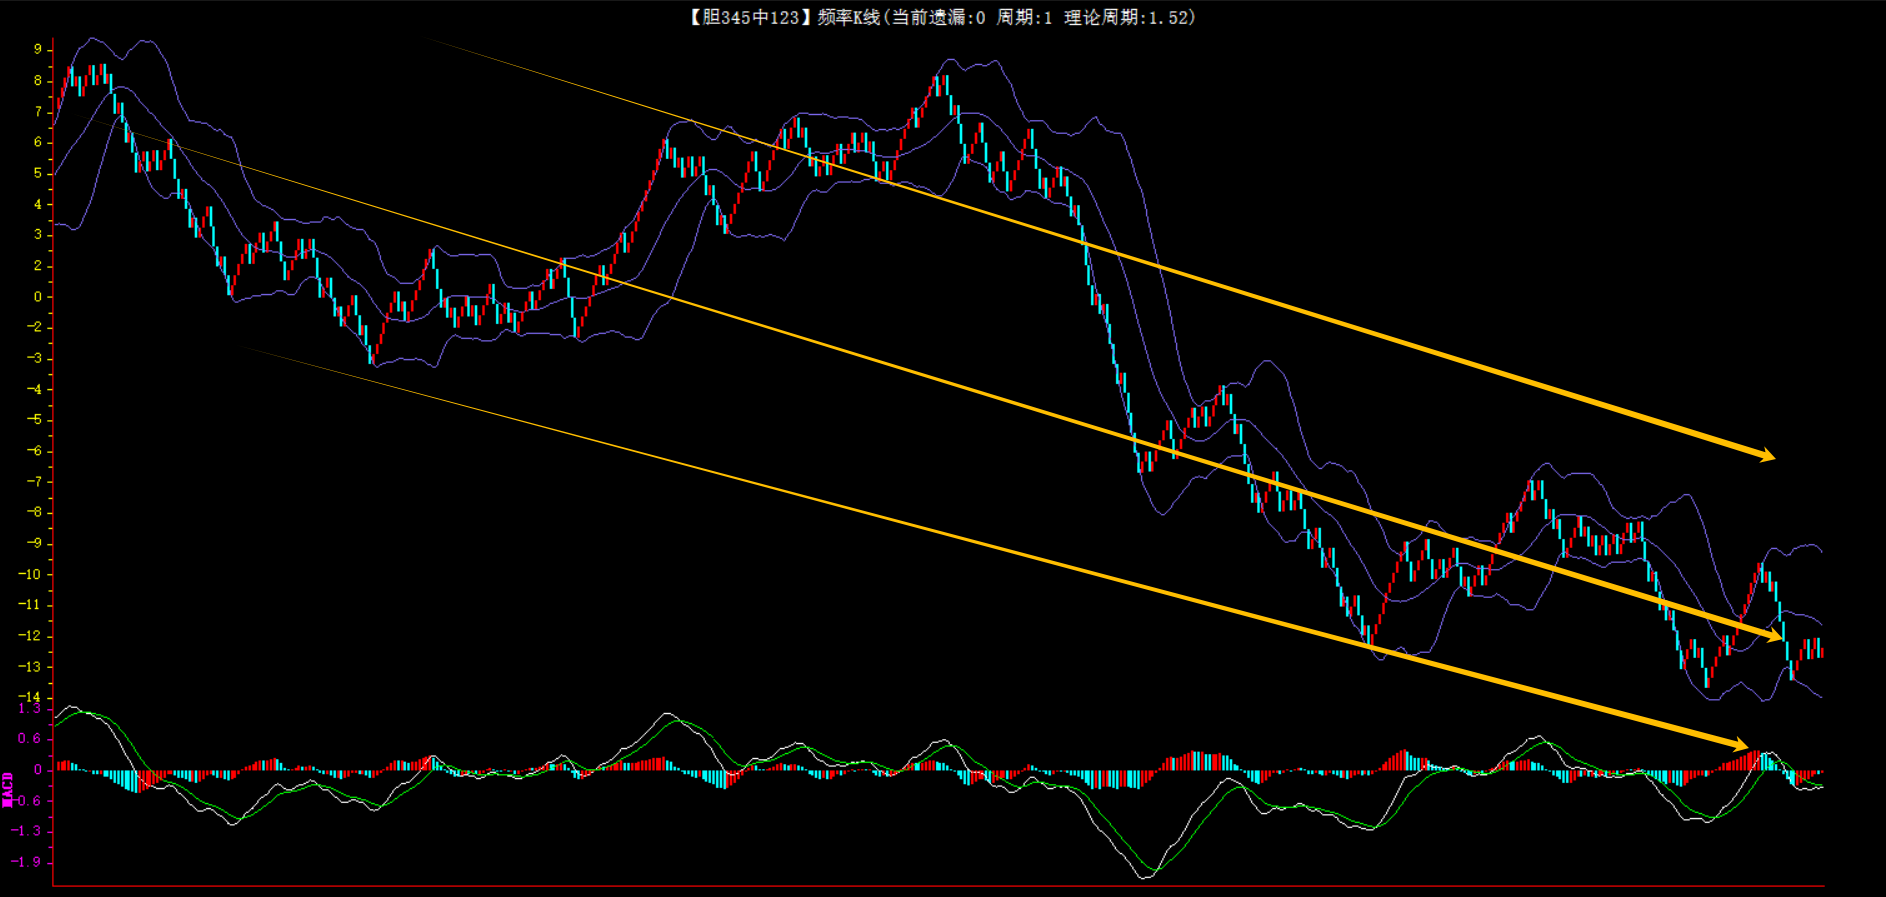Click the -7 label on price axis
1886x897 pixels.
click(34, 481)
